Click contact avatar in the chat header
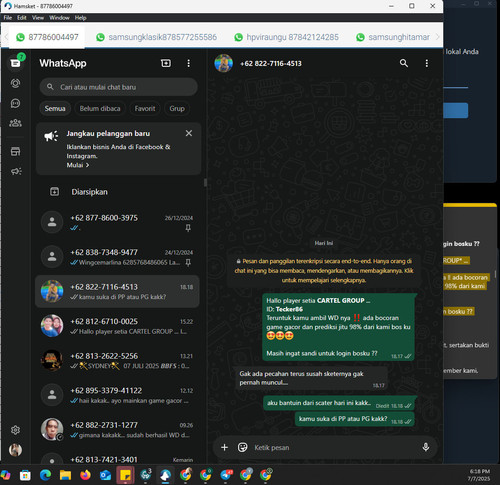Screen dimensions: 500x485 tap(224, 63)
